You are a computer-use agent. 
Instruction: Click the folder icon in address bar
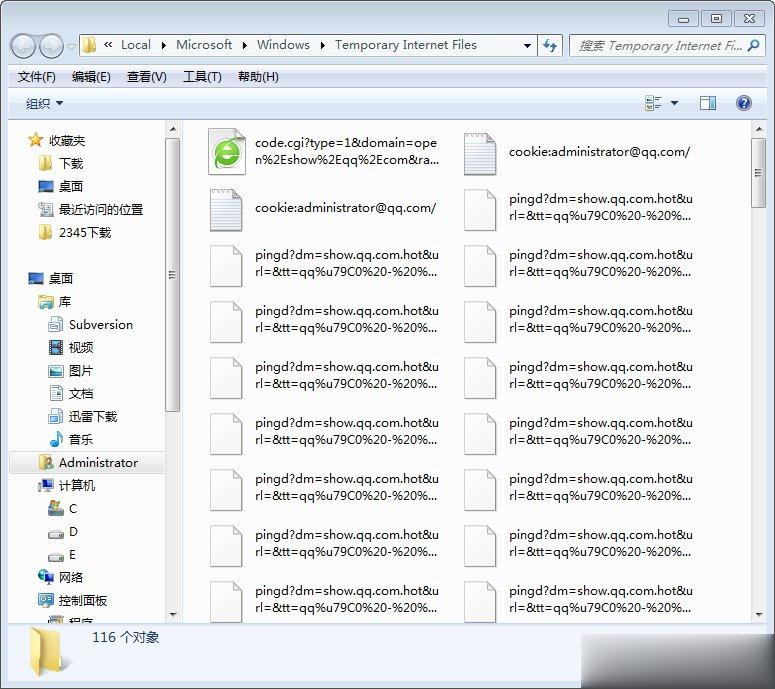coord(89,45)
